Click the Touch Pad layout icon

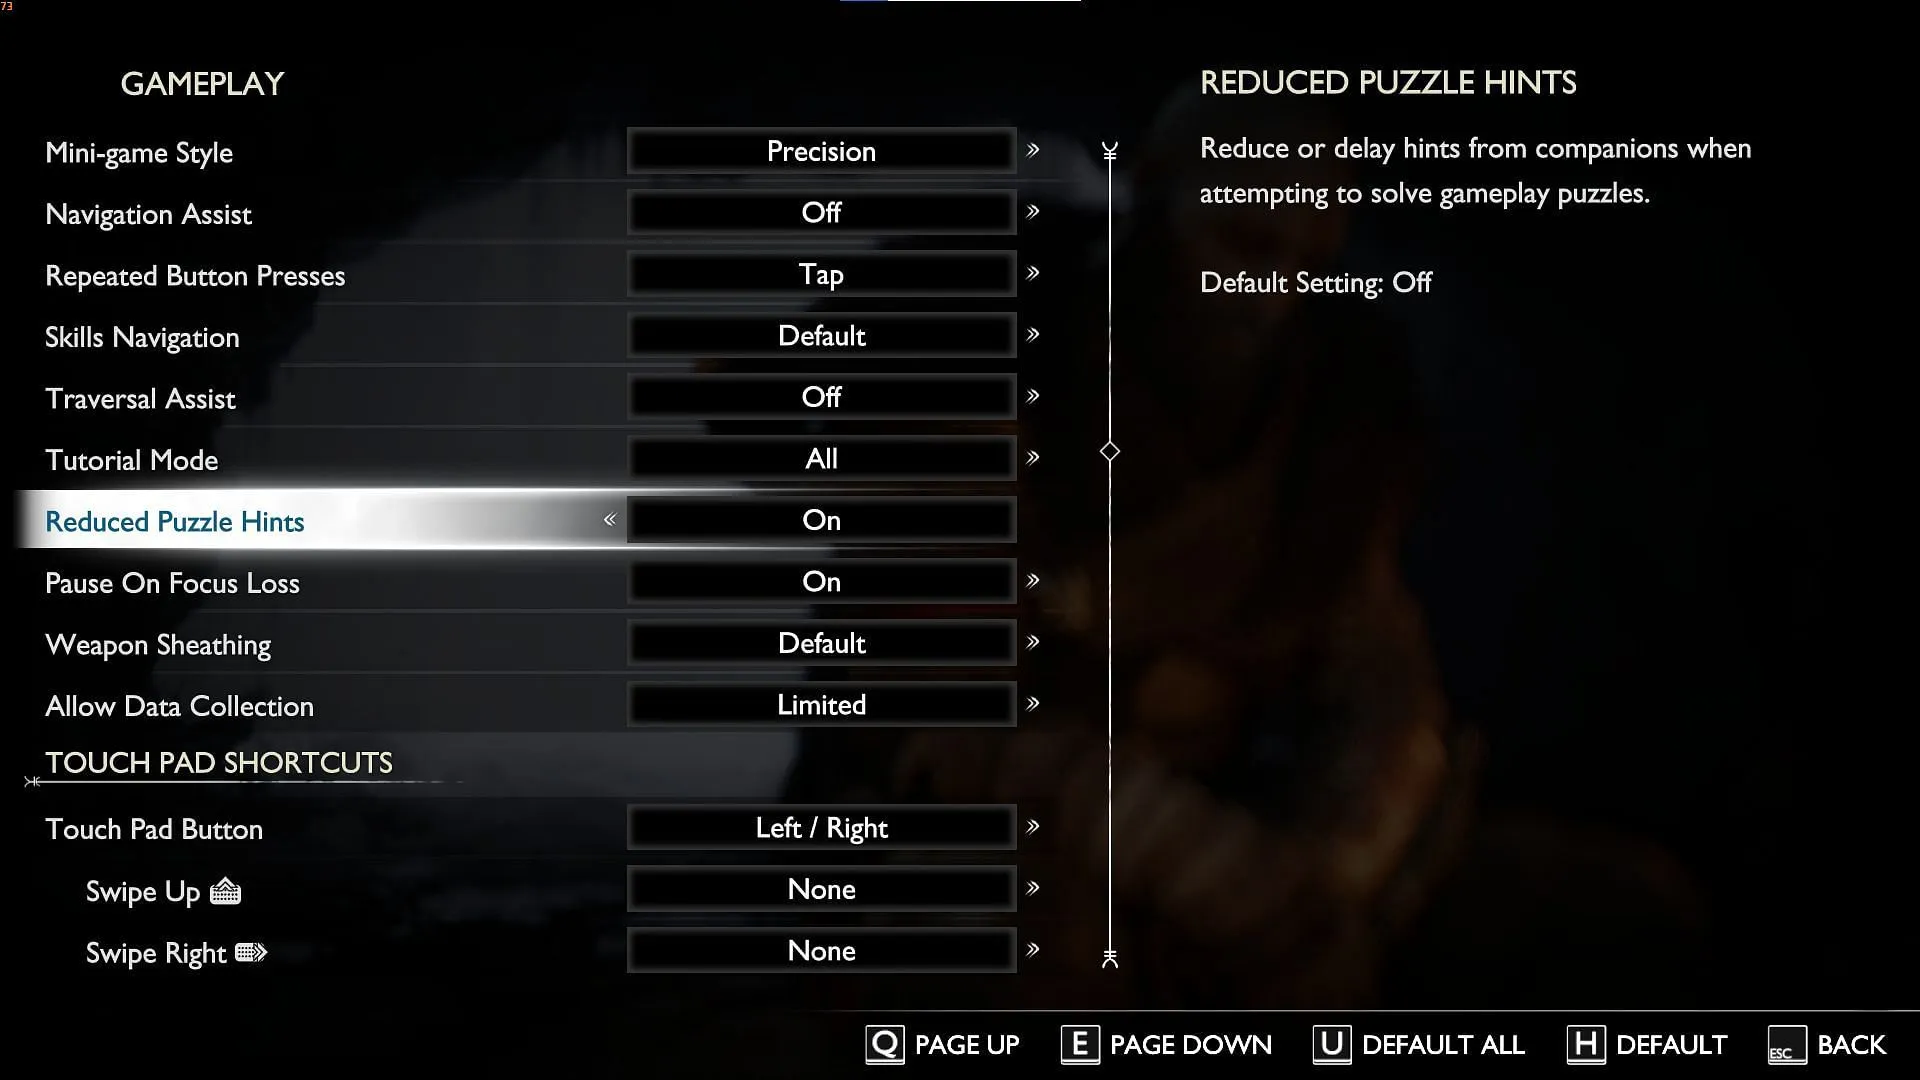click(225, 891)
